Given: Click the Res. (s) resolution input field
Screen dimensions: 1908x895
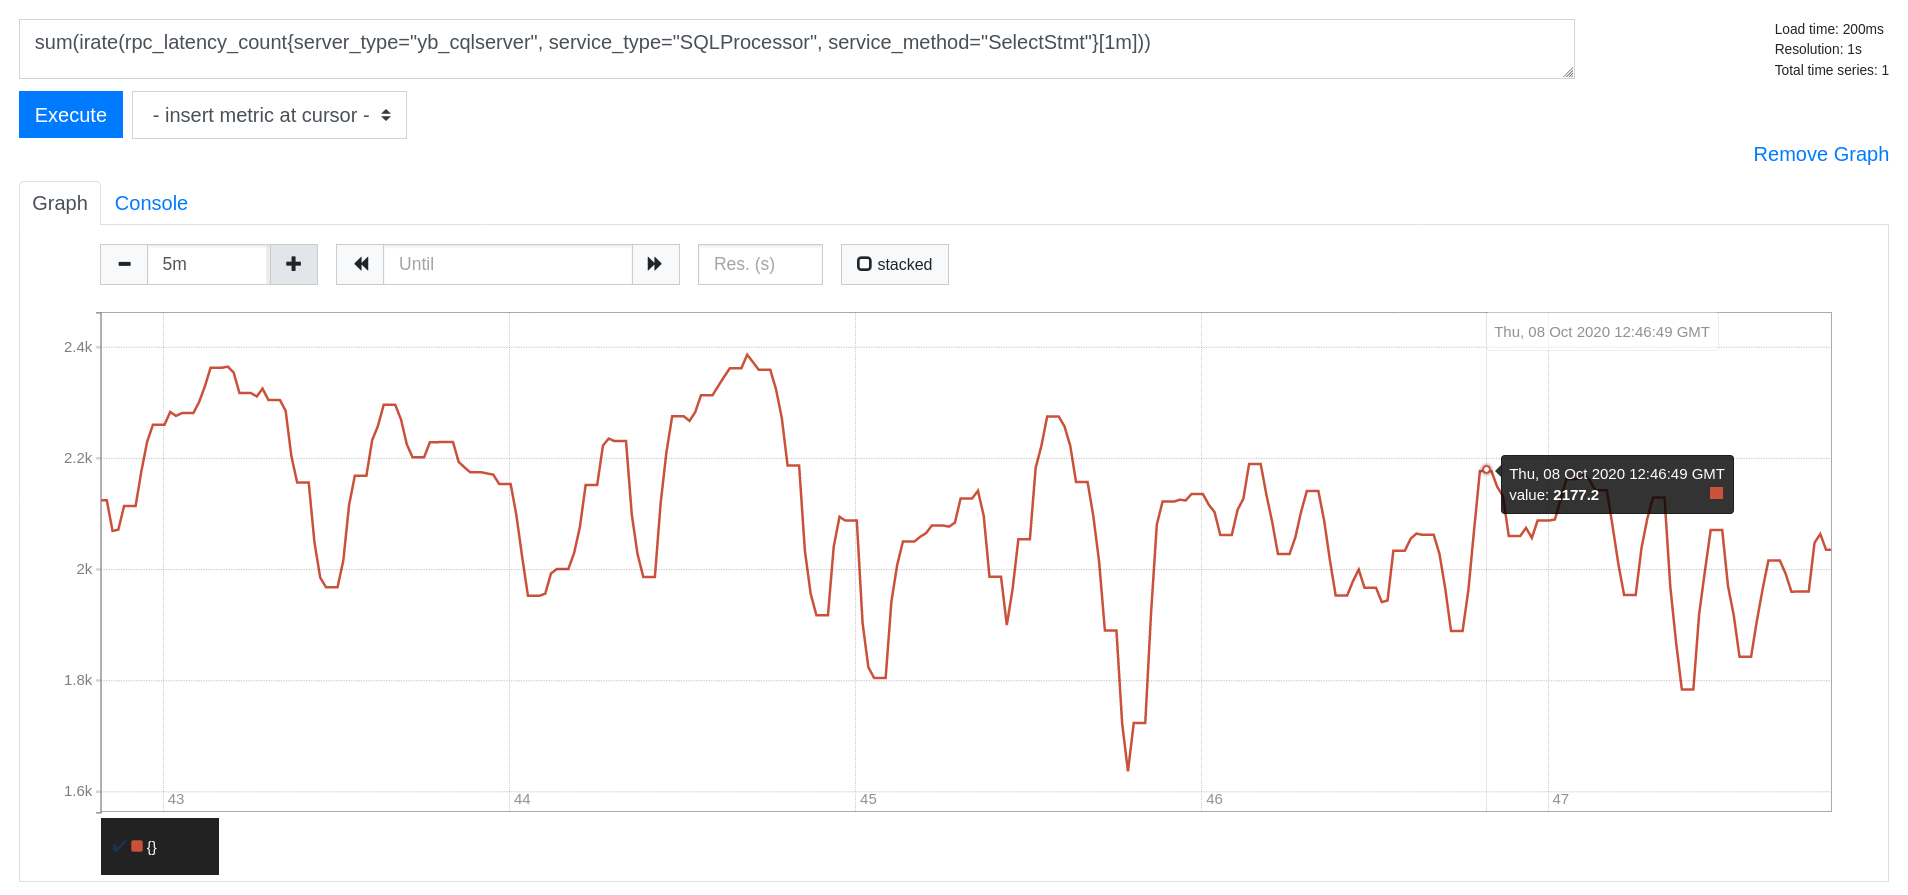Looking at the screenshot, I should click(759, 264).
